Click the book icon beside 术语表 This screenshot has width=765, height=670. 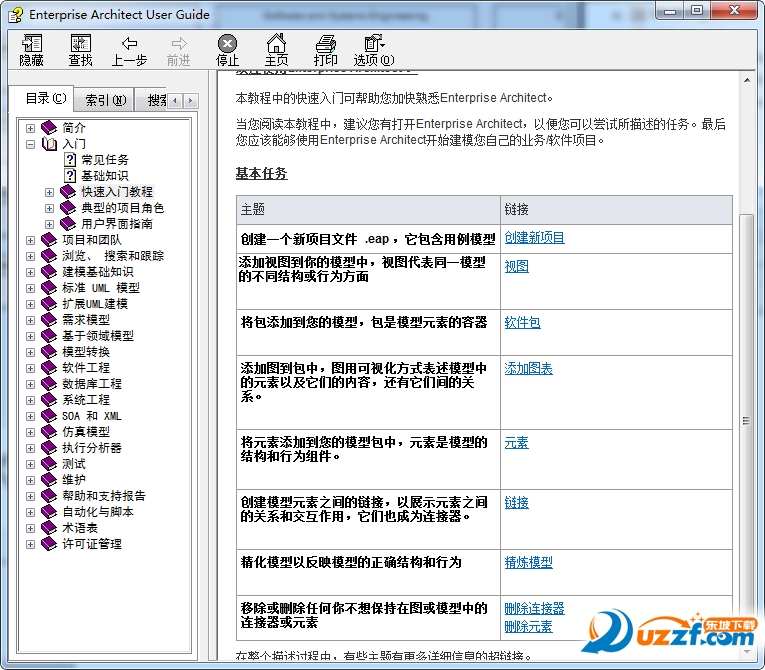pos(49,528)
